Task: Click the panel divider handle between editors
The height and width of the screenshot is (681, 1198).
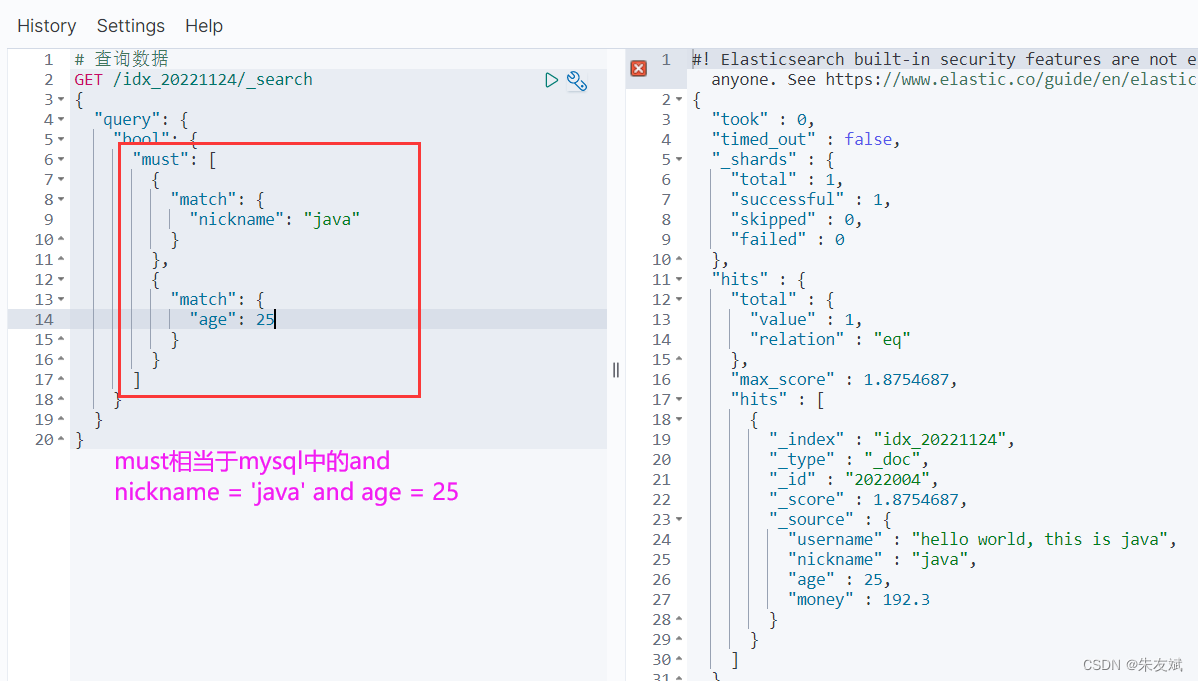Action: tap(615, 369)
